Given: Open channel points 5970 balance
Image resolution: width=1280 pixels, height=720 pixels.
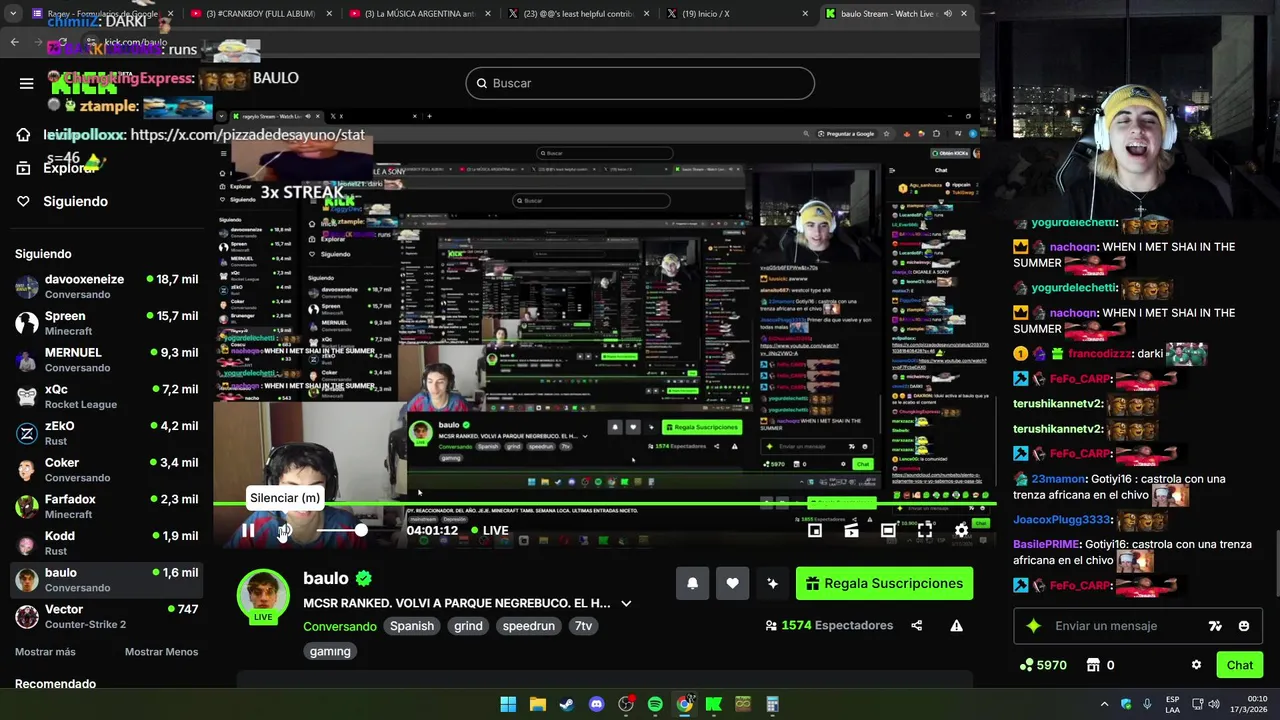Looking at the screenshot, I should point(1043,665).
